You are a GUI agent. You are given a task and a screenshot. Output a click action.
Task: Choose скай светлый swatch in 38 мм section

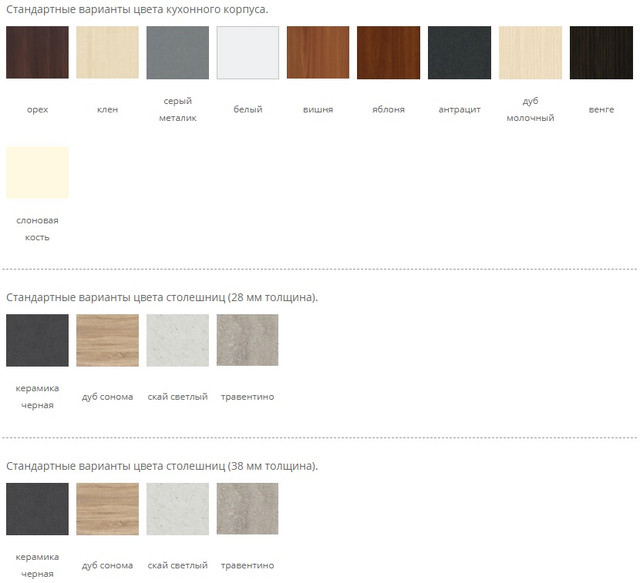pos(177,509)
